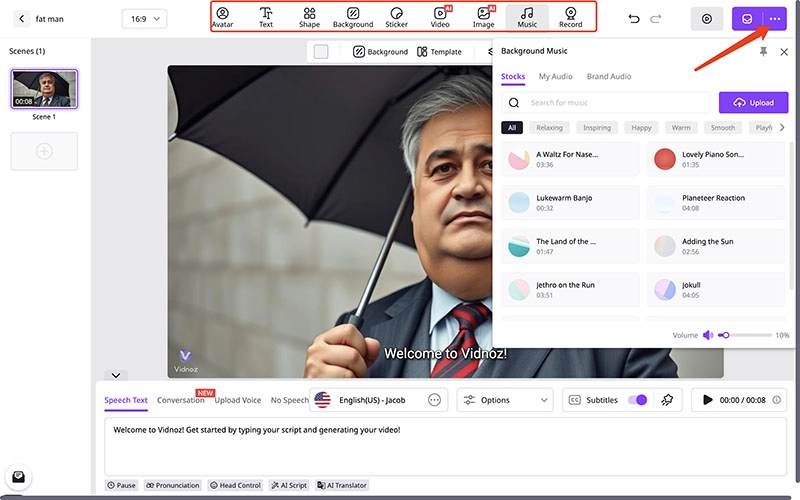Screen dimensions: 800x500
Task: Expand the Options dropdown
Action: [x=505, y=400]
